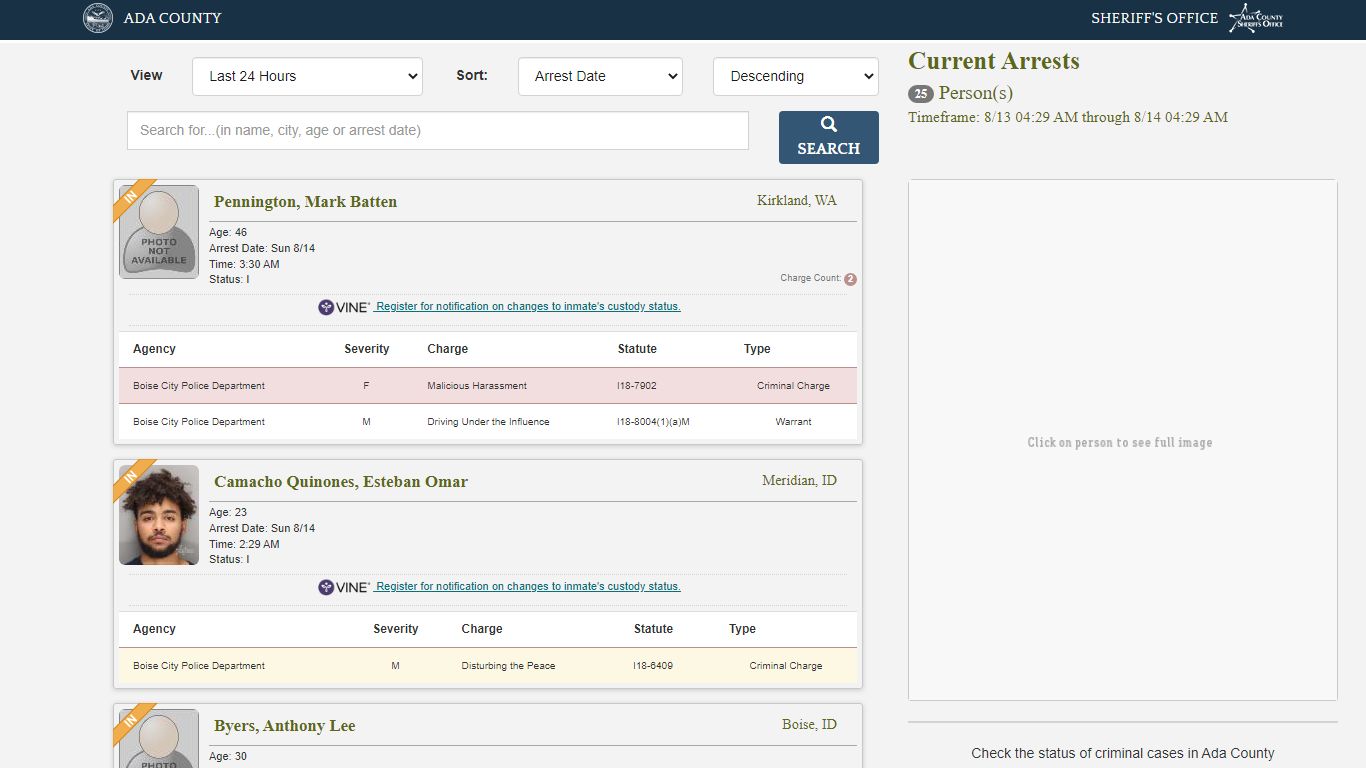The height and width of the screenshot is (768, 1366).
Task: Click the SHERIFF'S OFFICE header text
Action: click(x=1154, y=18)
